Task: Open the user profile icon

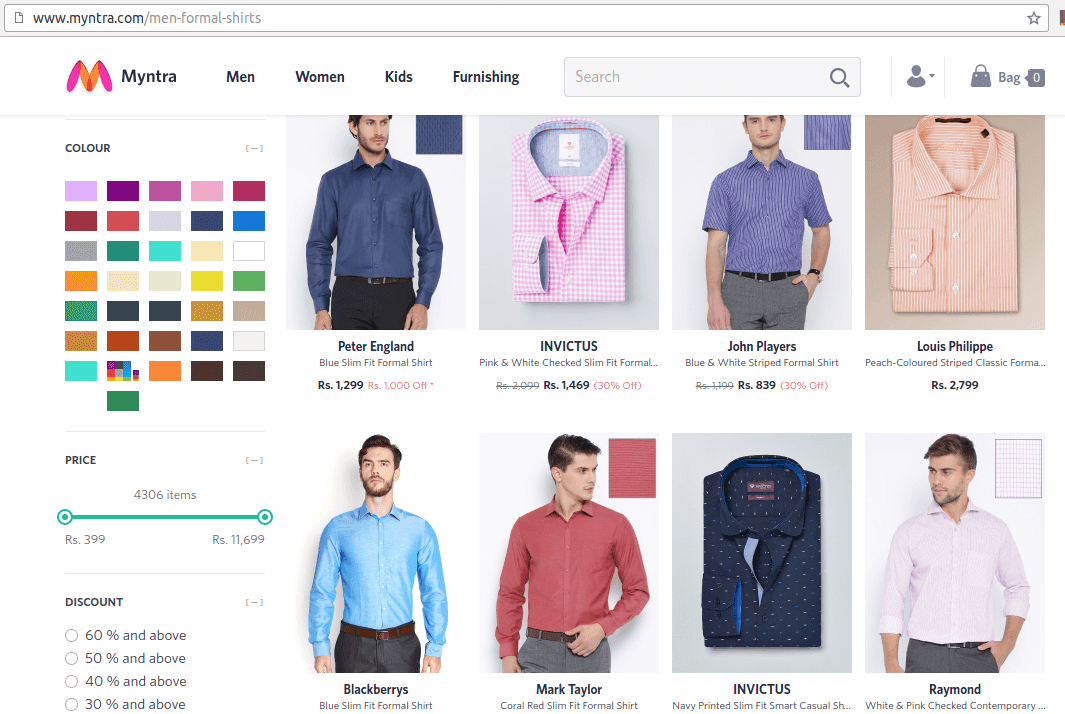Action: point(916,76)
